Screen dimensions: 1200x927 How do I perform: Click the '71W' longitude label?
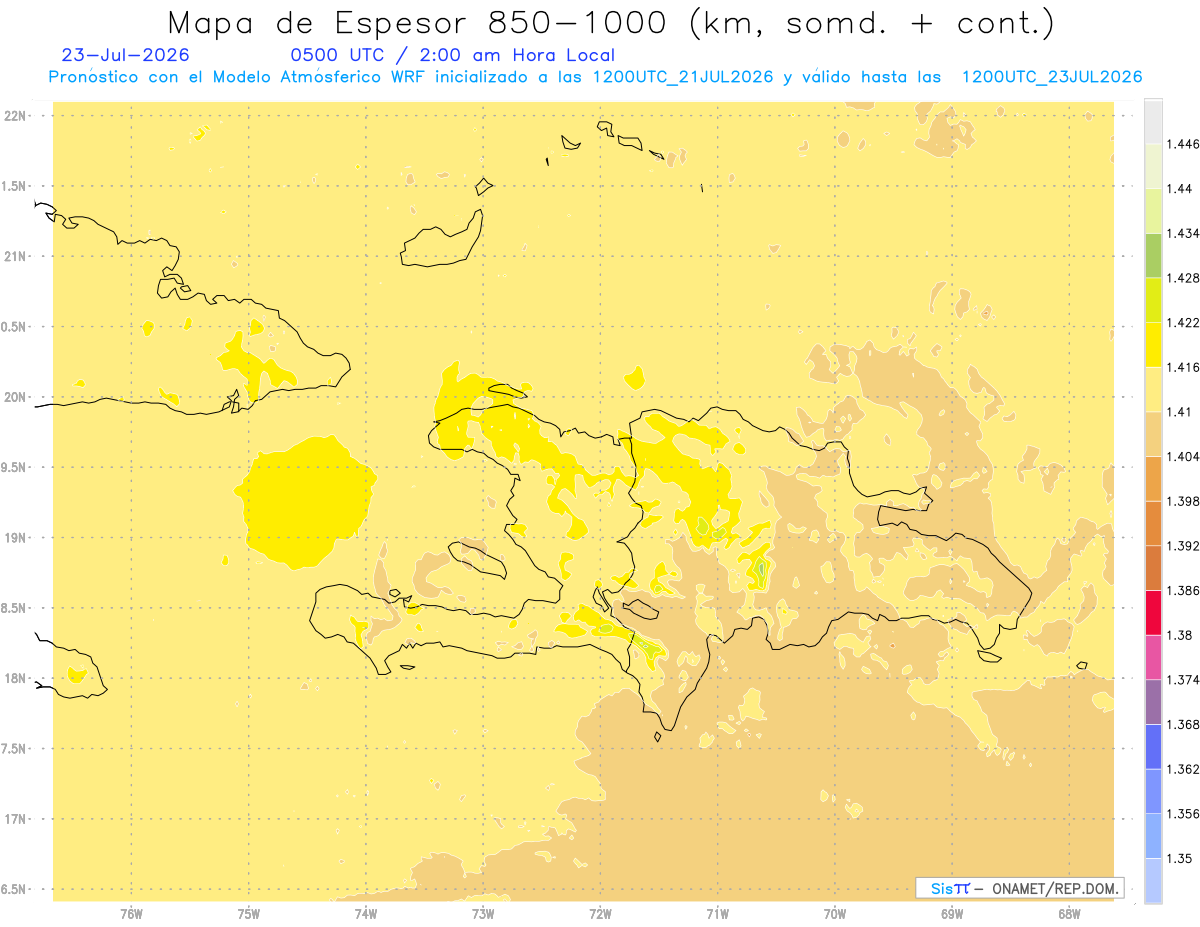[718, 913]
